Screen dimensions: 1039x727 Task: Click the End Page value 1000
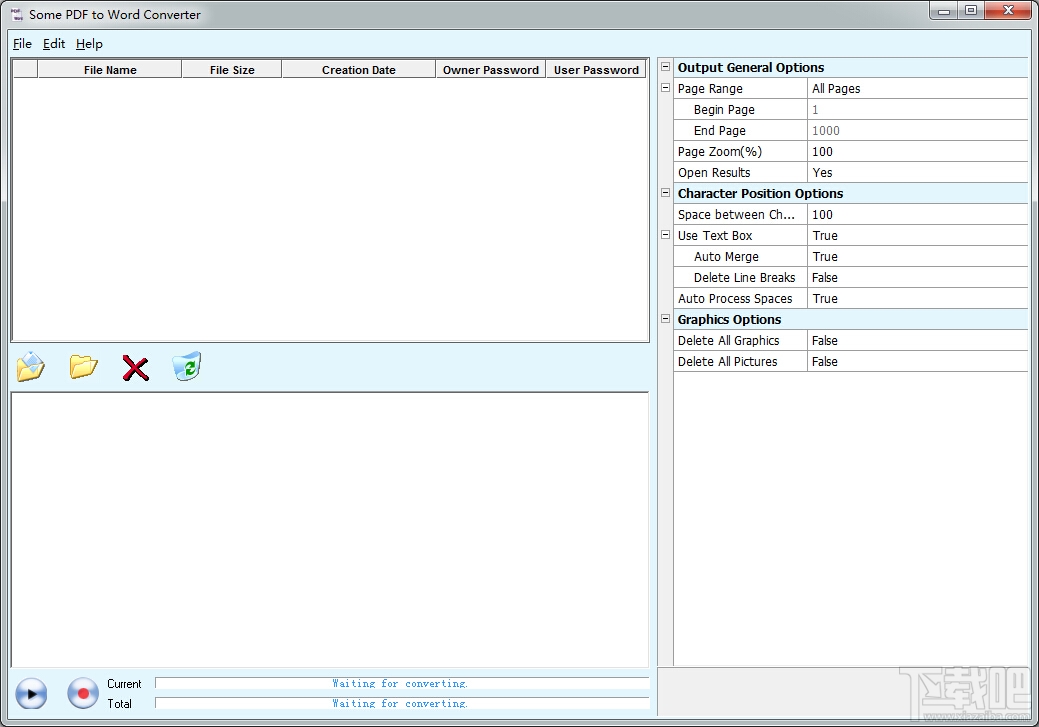click(918, 131)
